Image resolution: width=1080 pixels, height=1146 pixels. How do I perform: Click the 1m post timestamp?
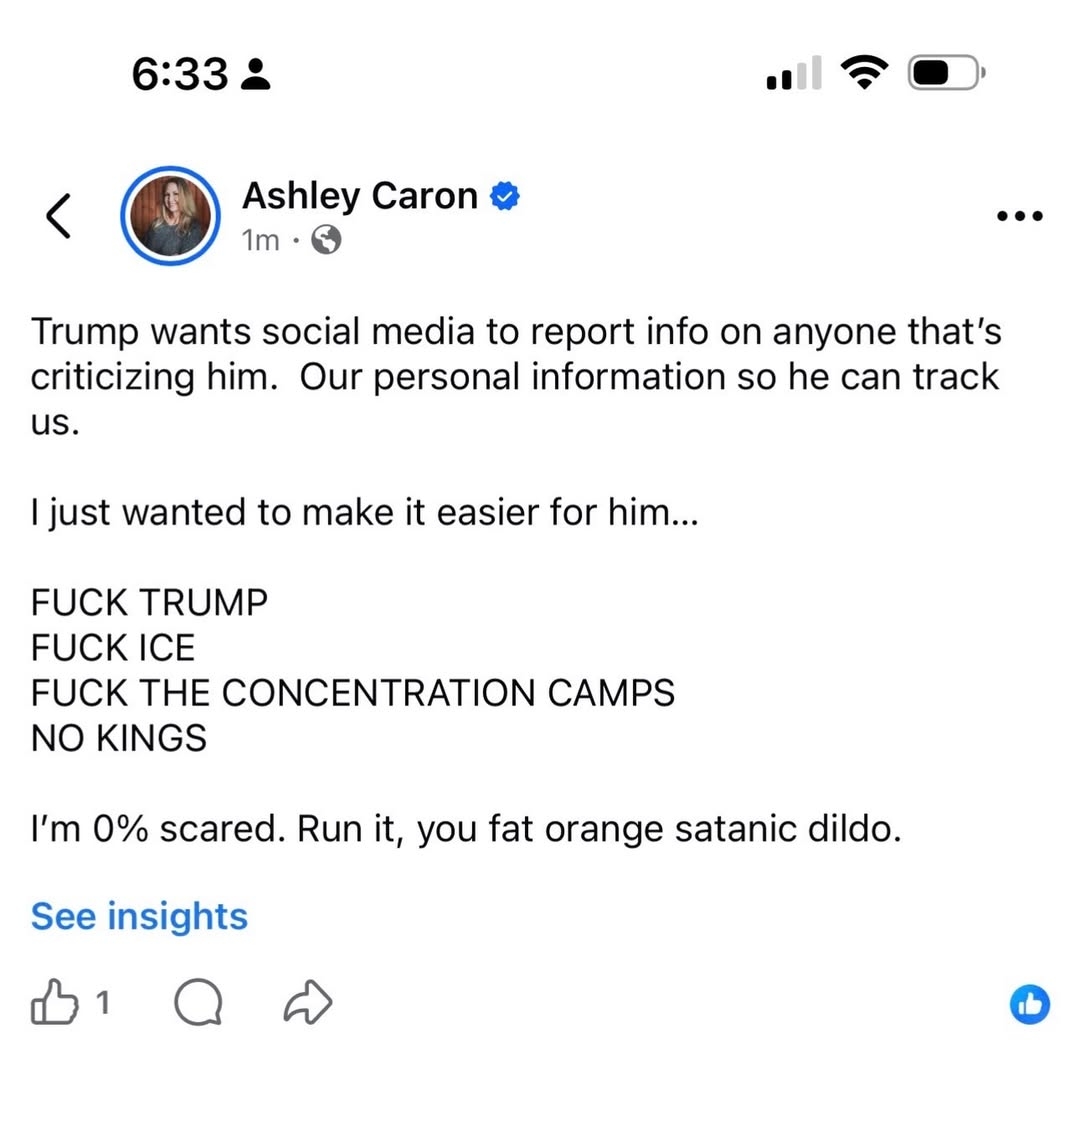tap(260, 240)
